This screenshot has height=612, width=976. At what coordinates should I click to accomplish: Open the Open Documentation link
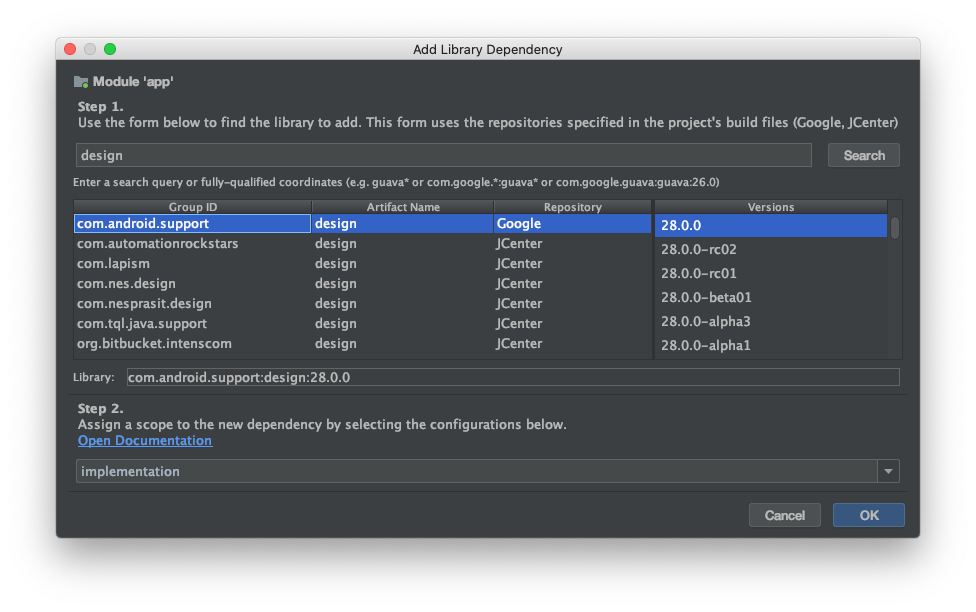144,440
